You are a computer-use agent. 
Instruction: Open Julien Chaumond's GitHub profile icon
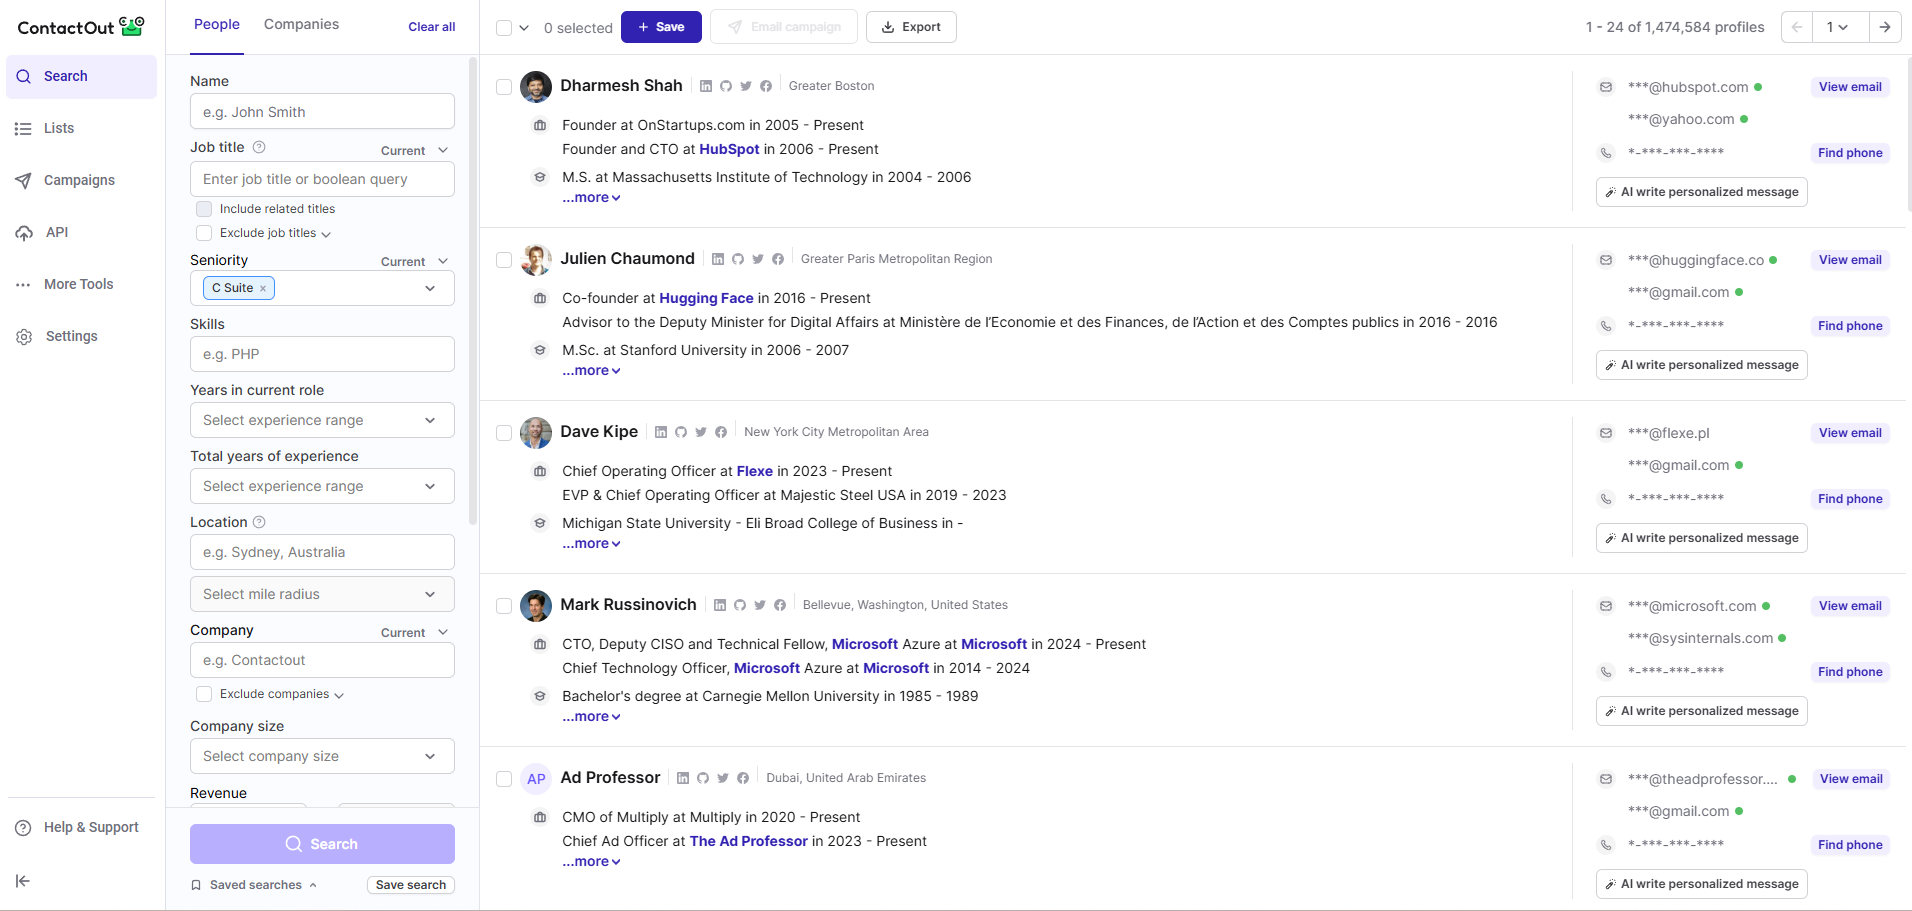[x=738, y=259]
